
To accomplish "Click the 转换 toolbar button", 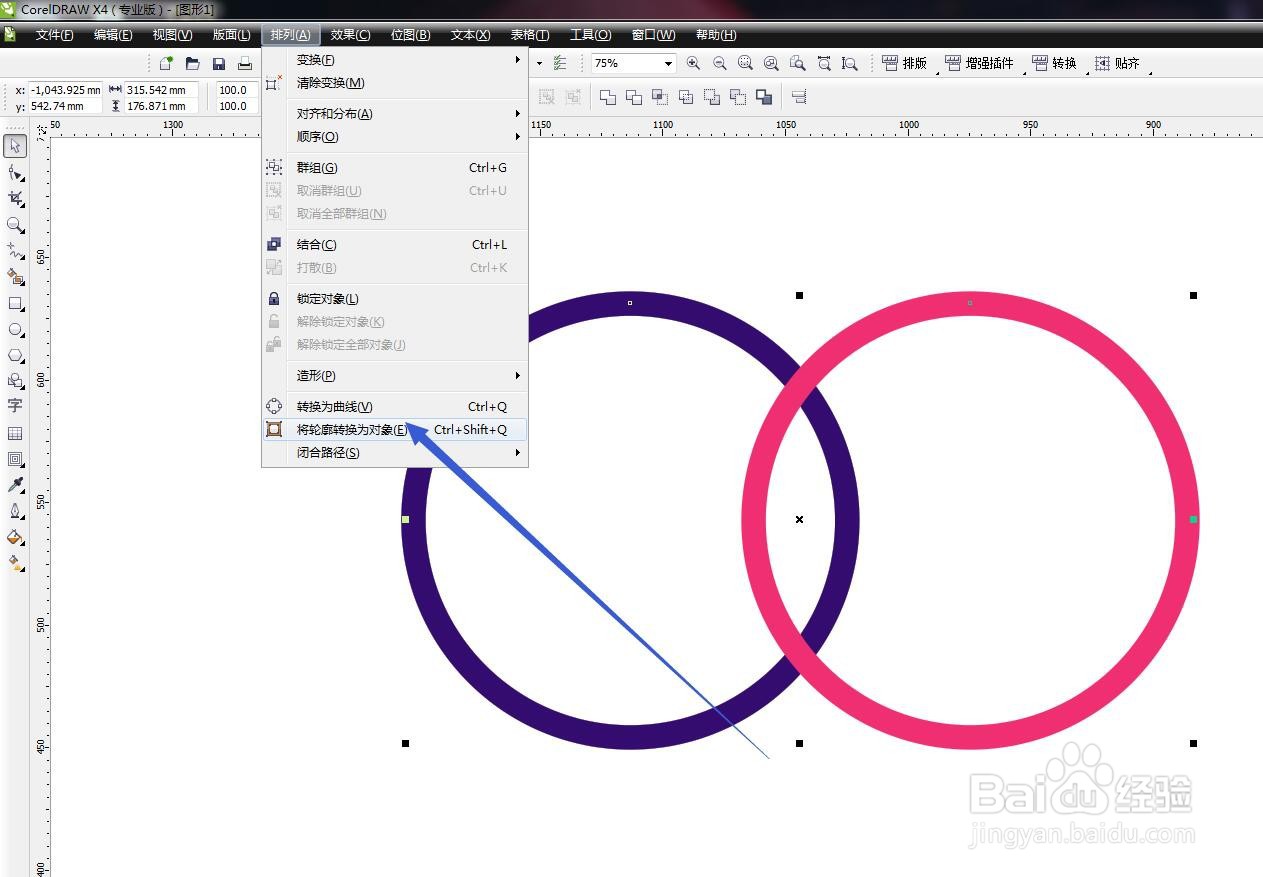I will (1054, 63).
